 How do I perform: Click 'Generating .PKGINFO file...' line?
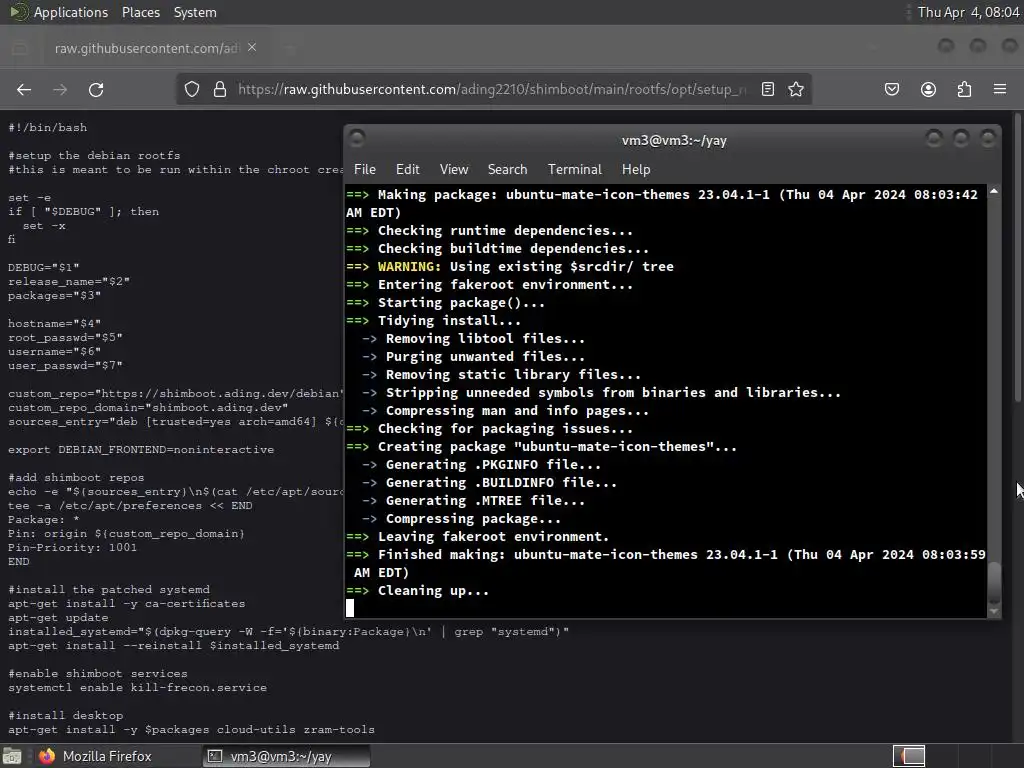493,464
